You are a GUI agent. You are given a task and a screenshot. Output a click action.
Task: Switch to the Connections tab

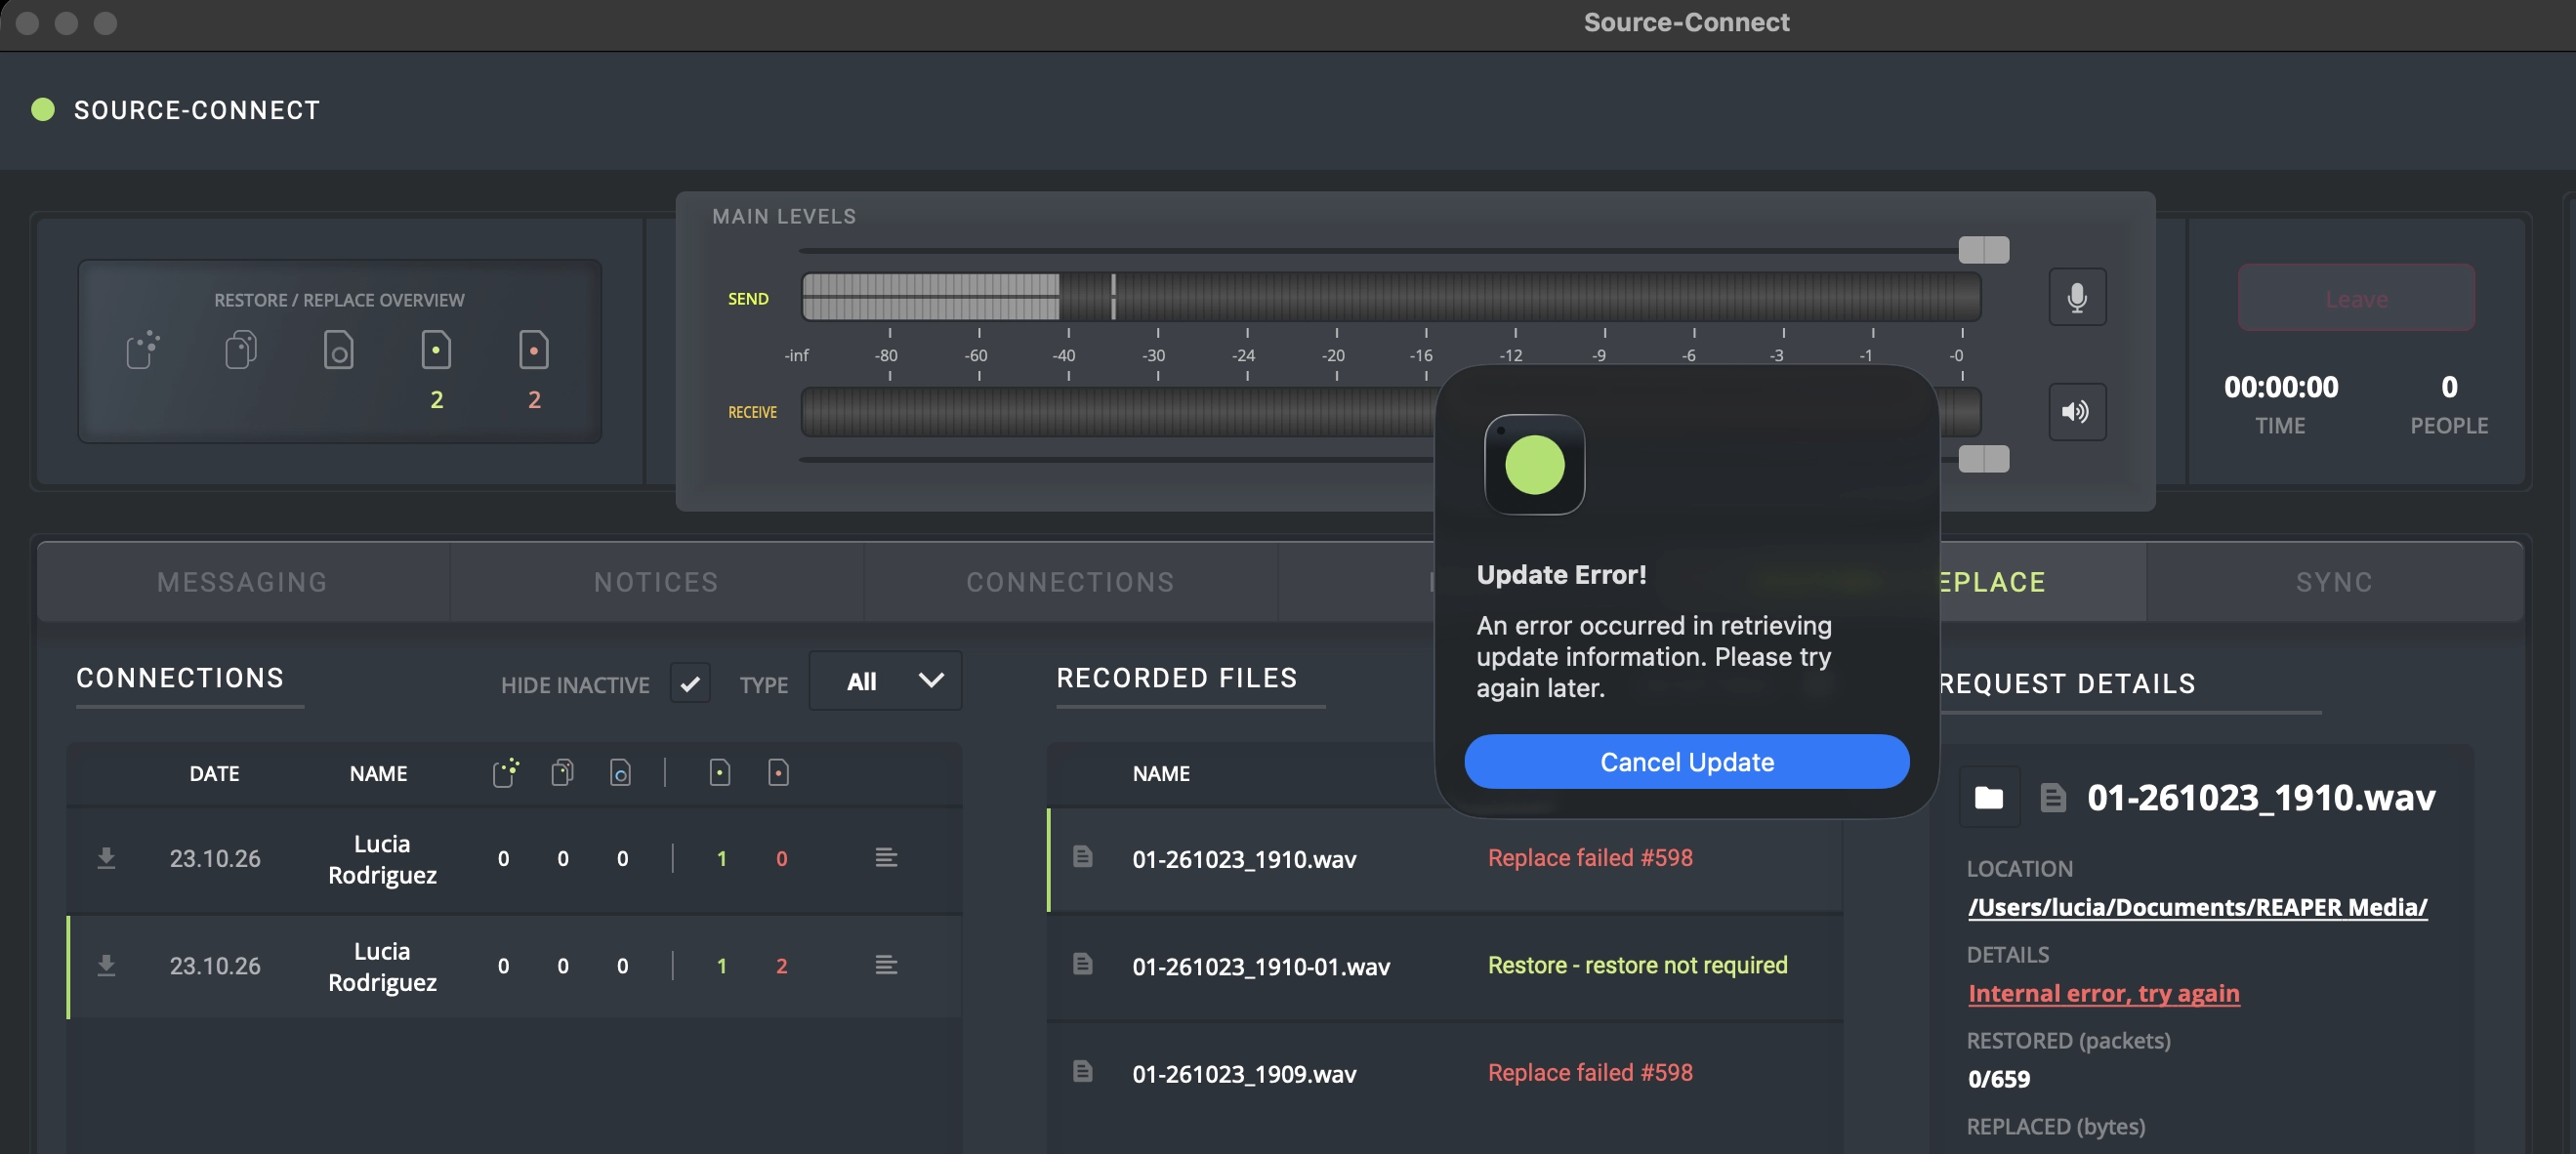coord(1070,582)
